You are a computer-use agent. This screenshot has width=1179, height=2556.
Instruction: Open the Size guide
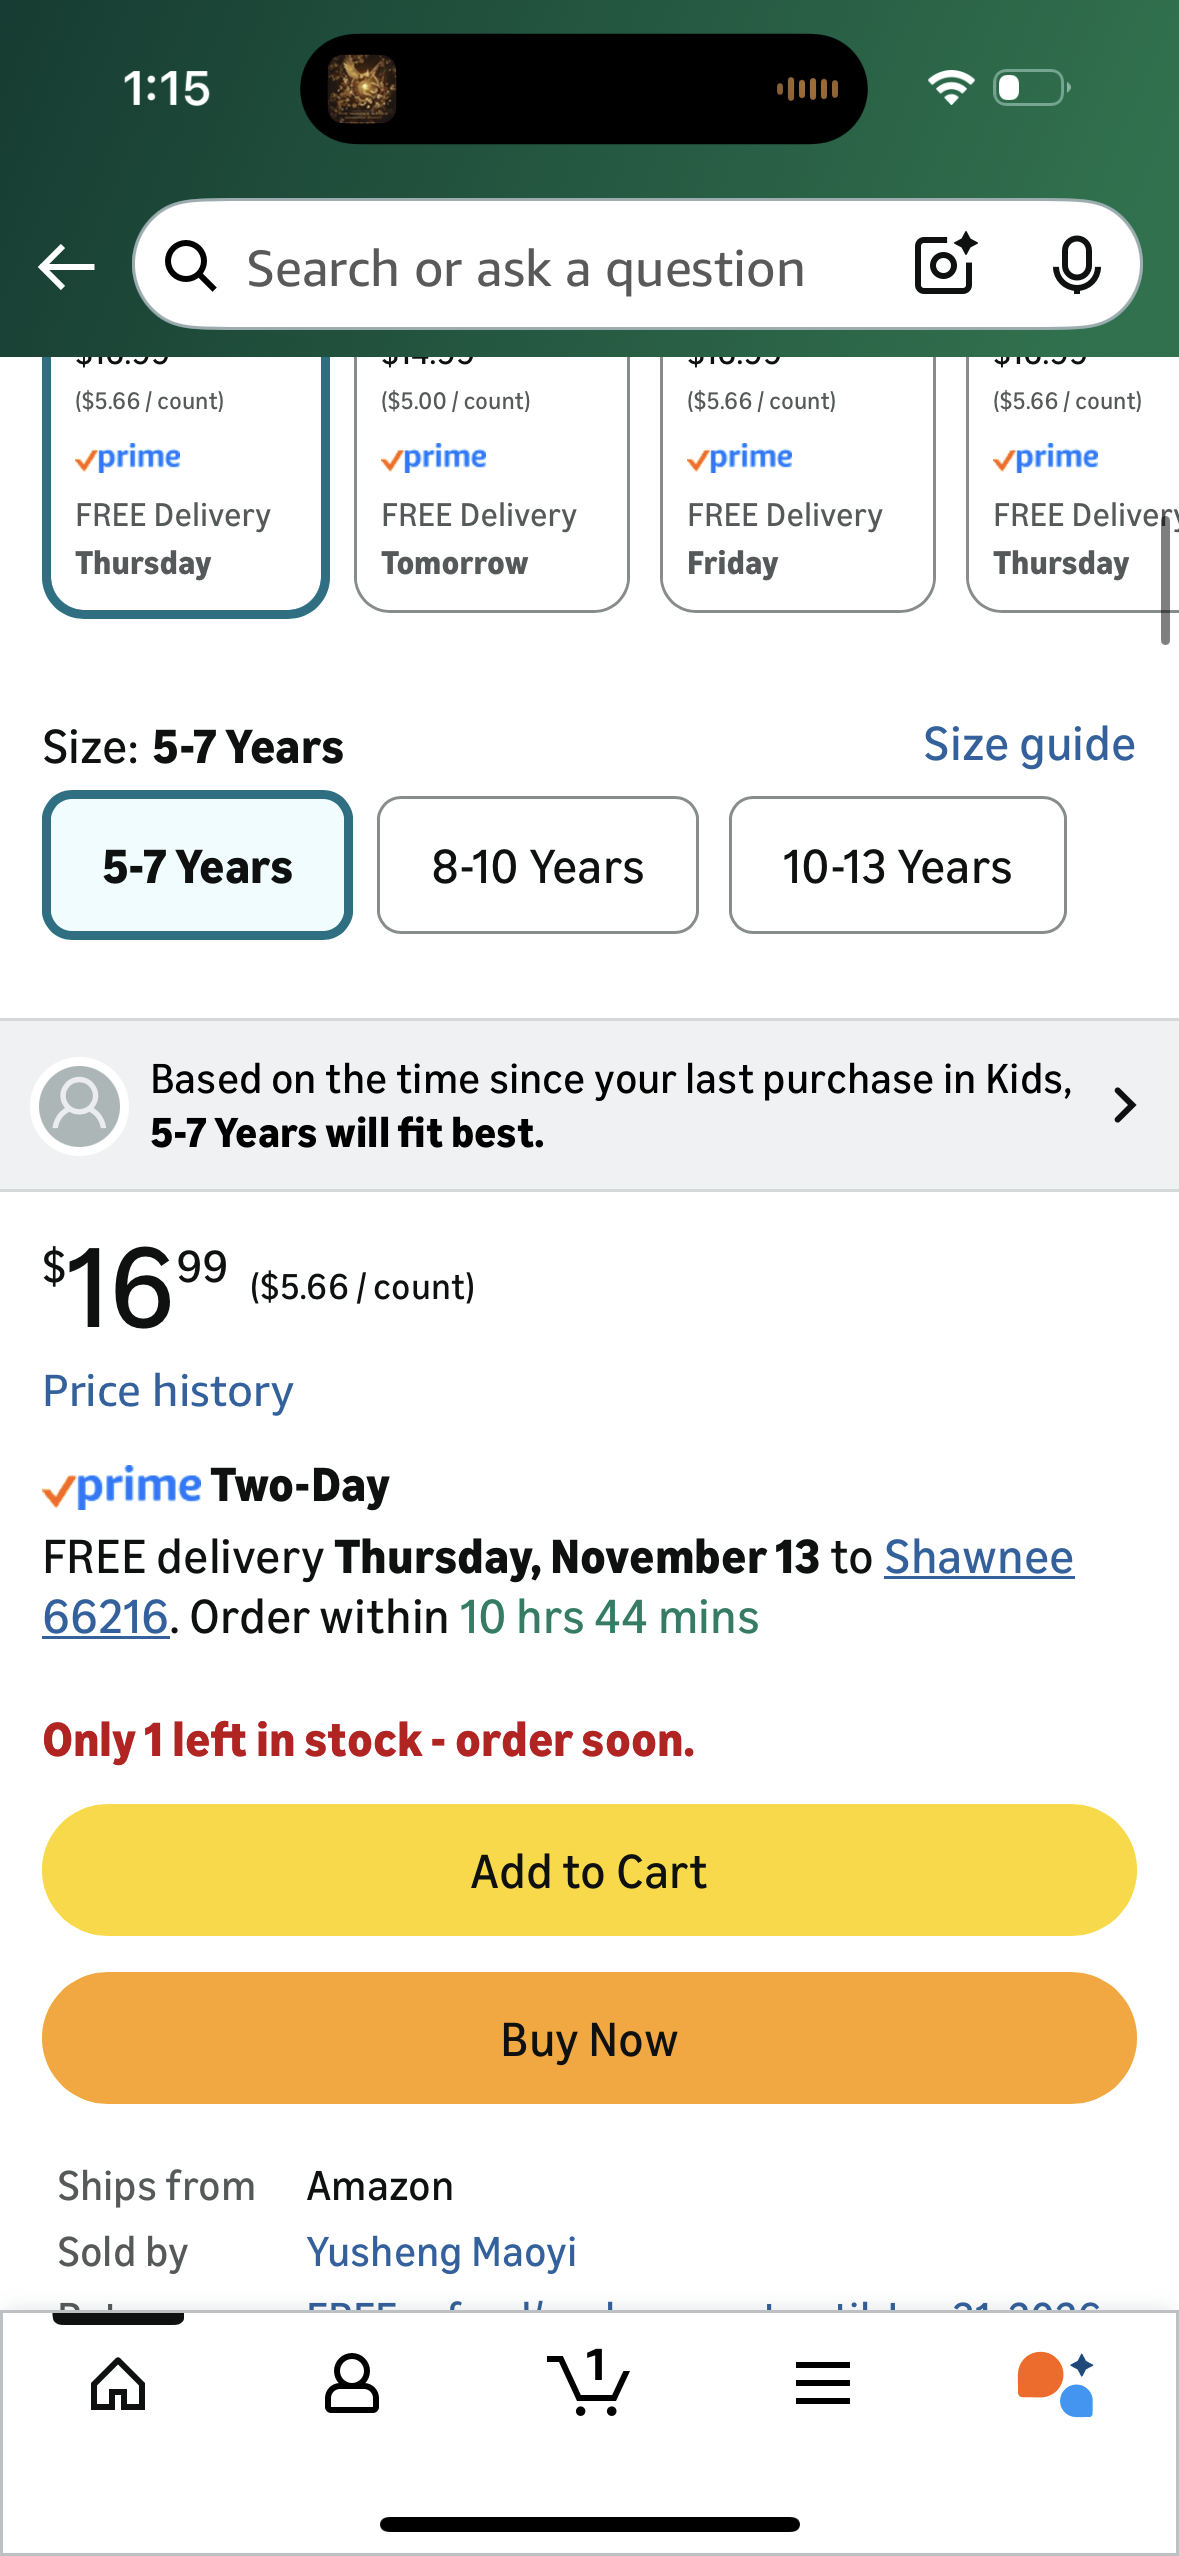[x=1028, y=743]
